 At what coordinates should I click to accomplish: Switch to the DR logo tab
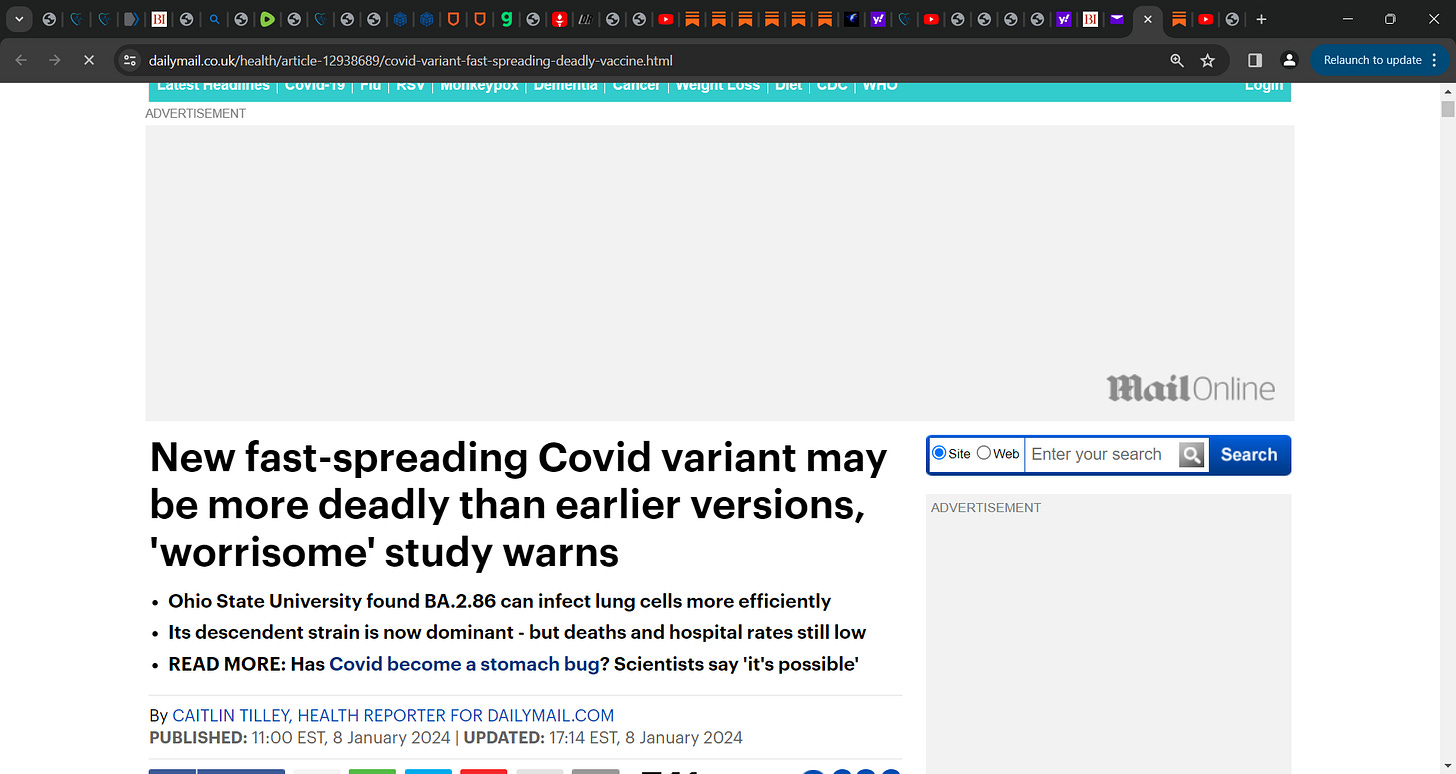coord(586,19)
